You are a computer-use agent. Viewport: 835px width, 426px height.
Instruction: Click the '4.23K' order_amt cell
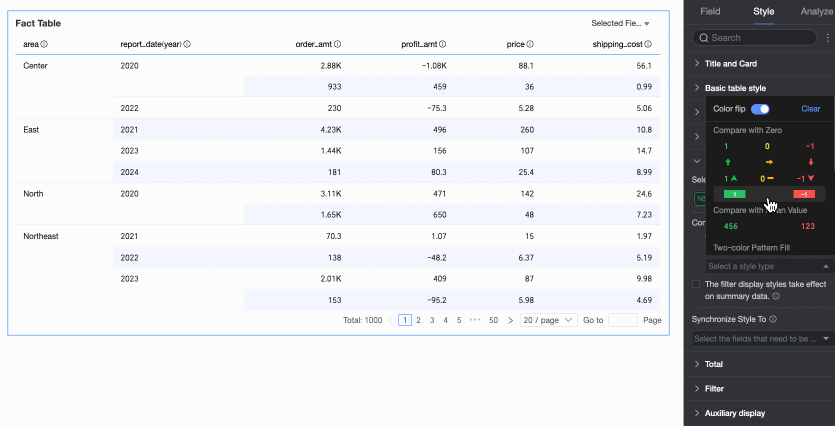click(331, 130)
